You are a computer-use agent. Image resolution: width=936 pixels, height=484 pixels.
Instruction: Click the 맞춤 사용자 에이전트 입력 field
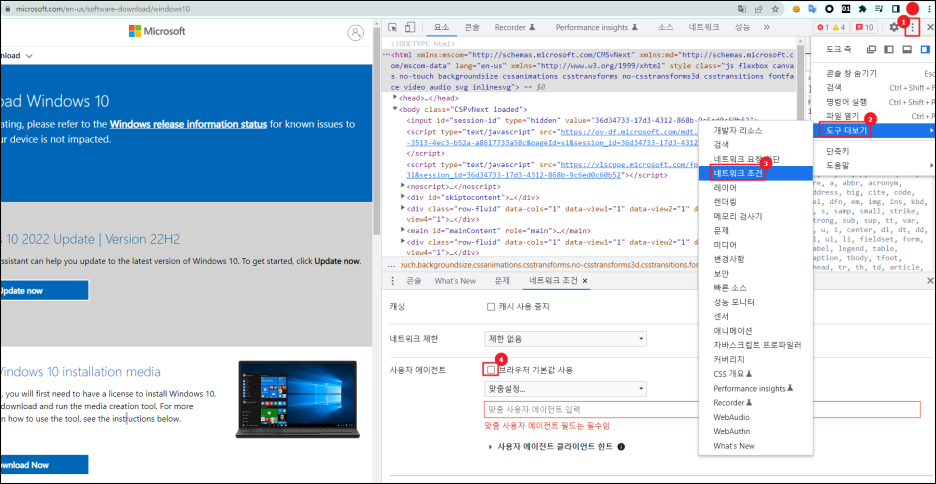click(x=702, y=409)
